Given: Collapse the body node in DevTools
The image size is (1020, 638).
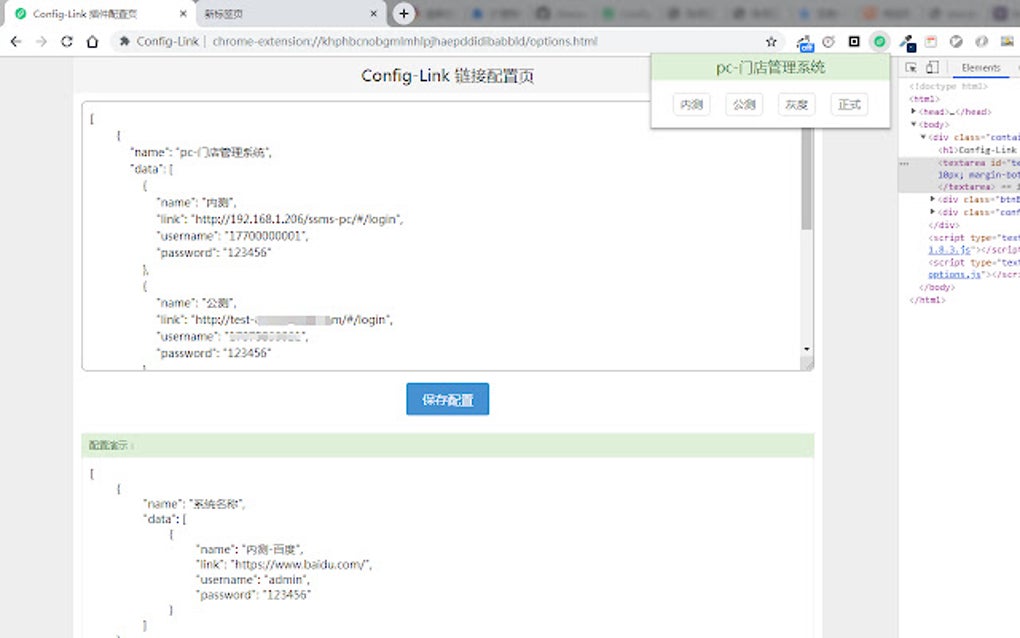Looking at the screenshot, I should tap(913, 124).
